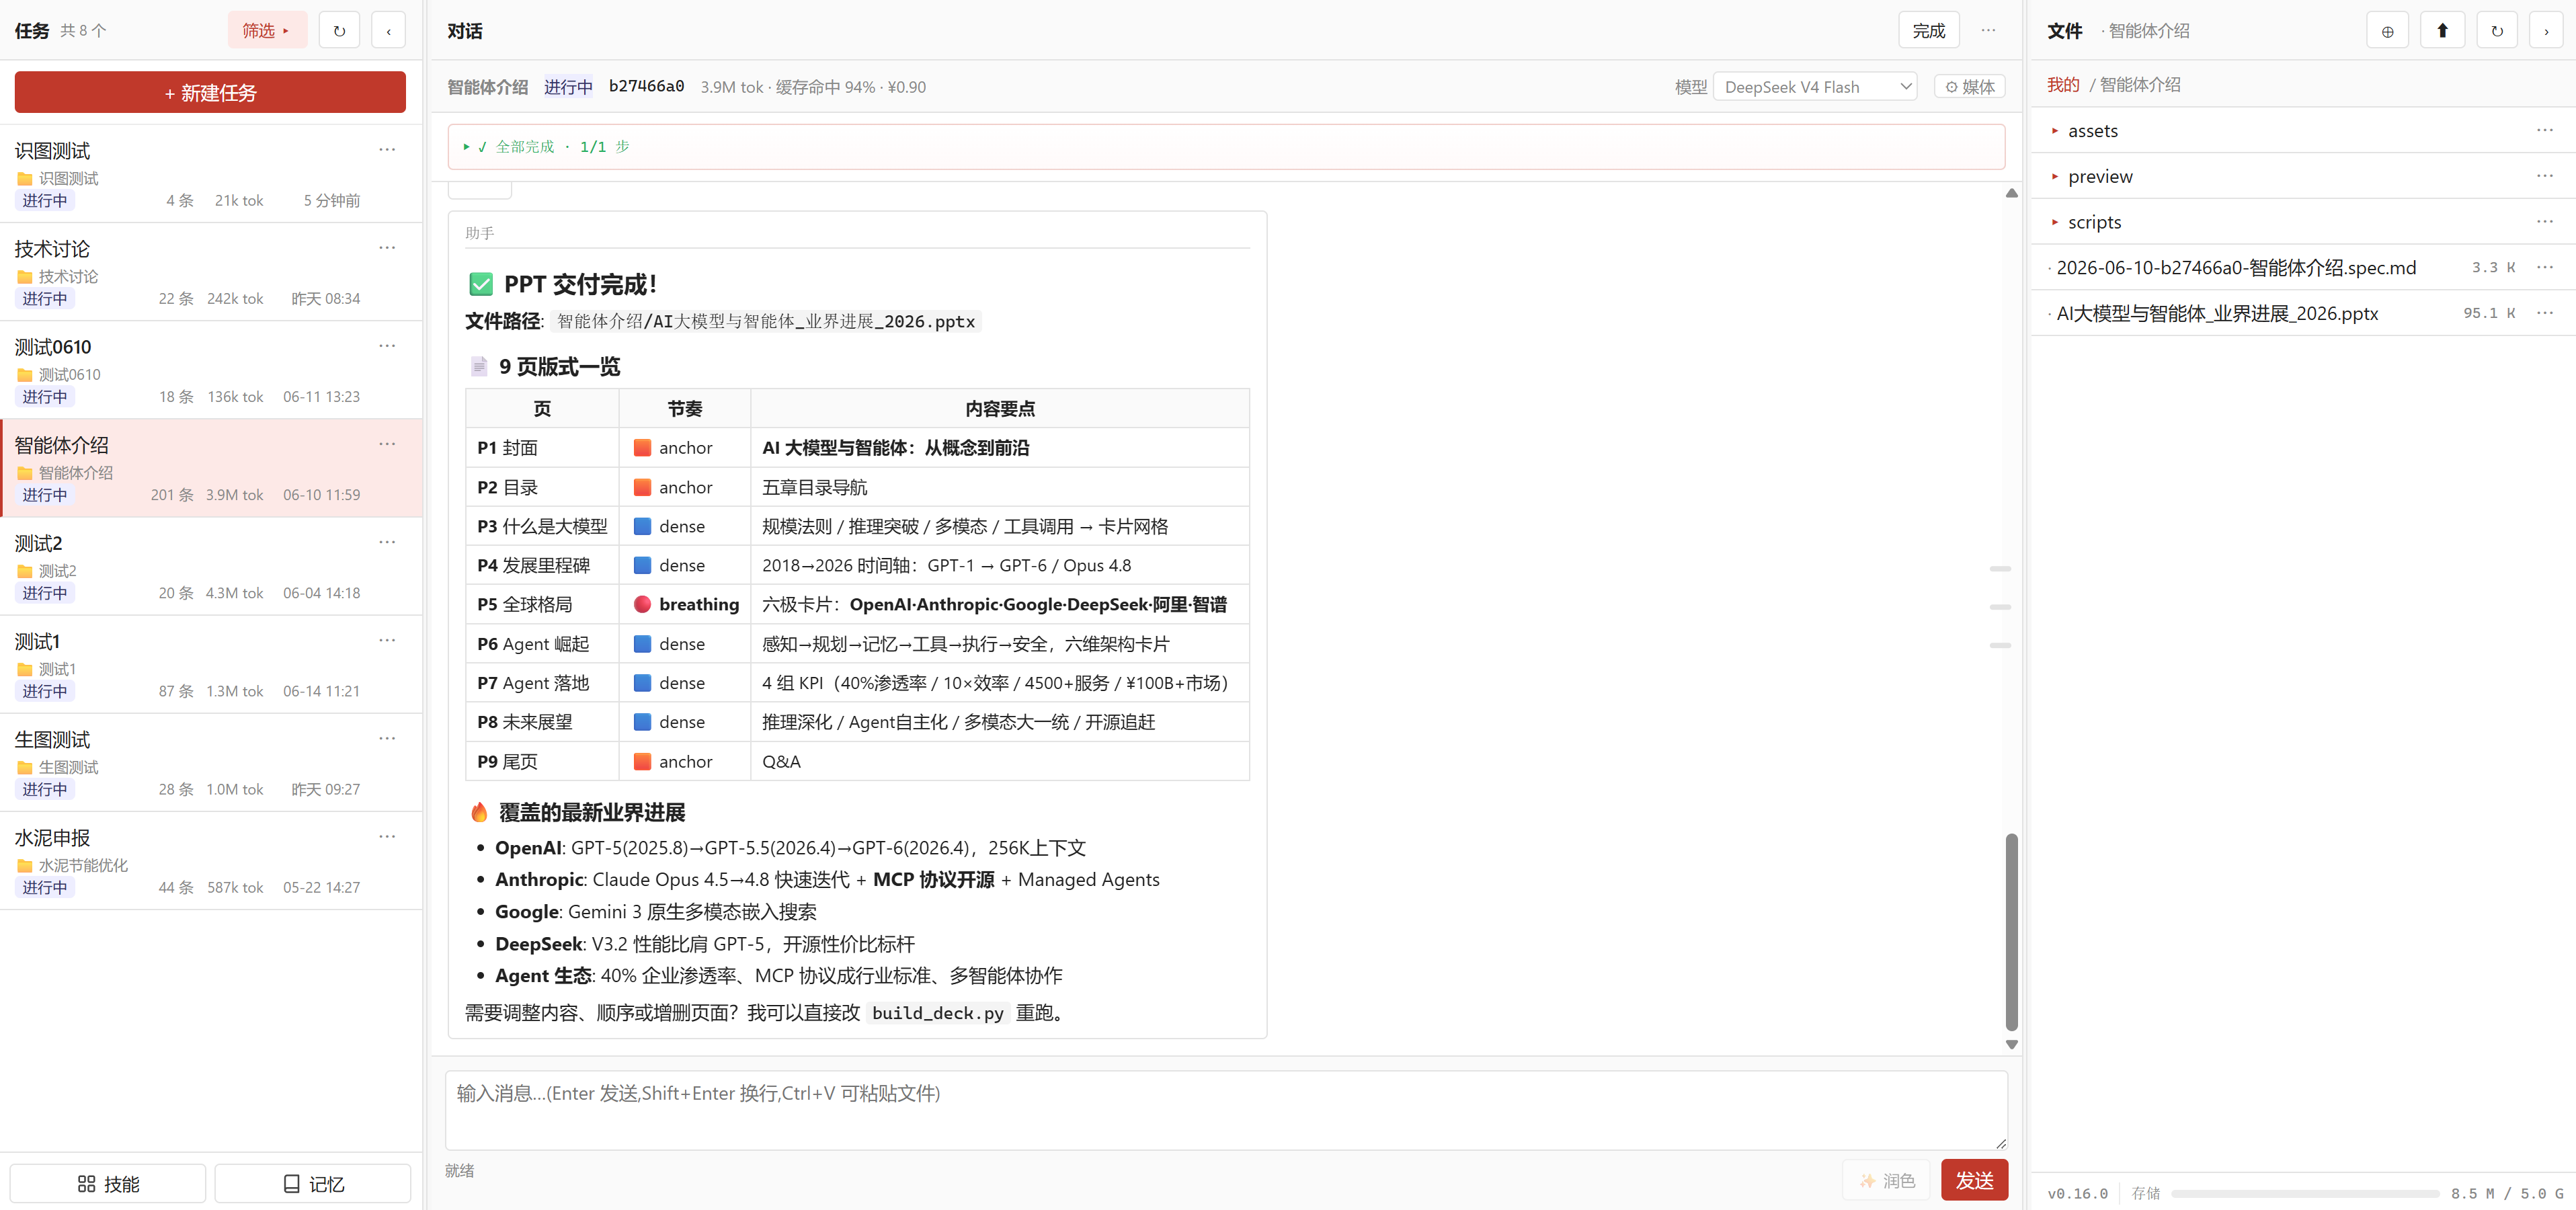This screenshot has height=1210, width=2576.
Task: Click the message input field
Action: [1226, 1110]
